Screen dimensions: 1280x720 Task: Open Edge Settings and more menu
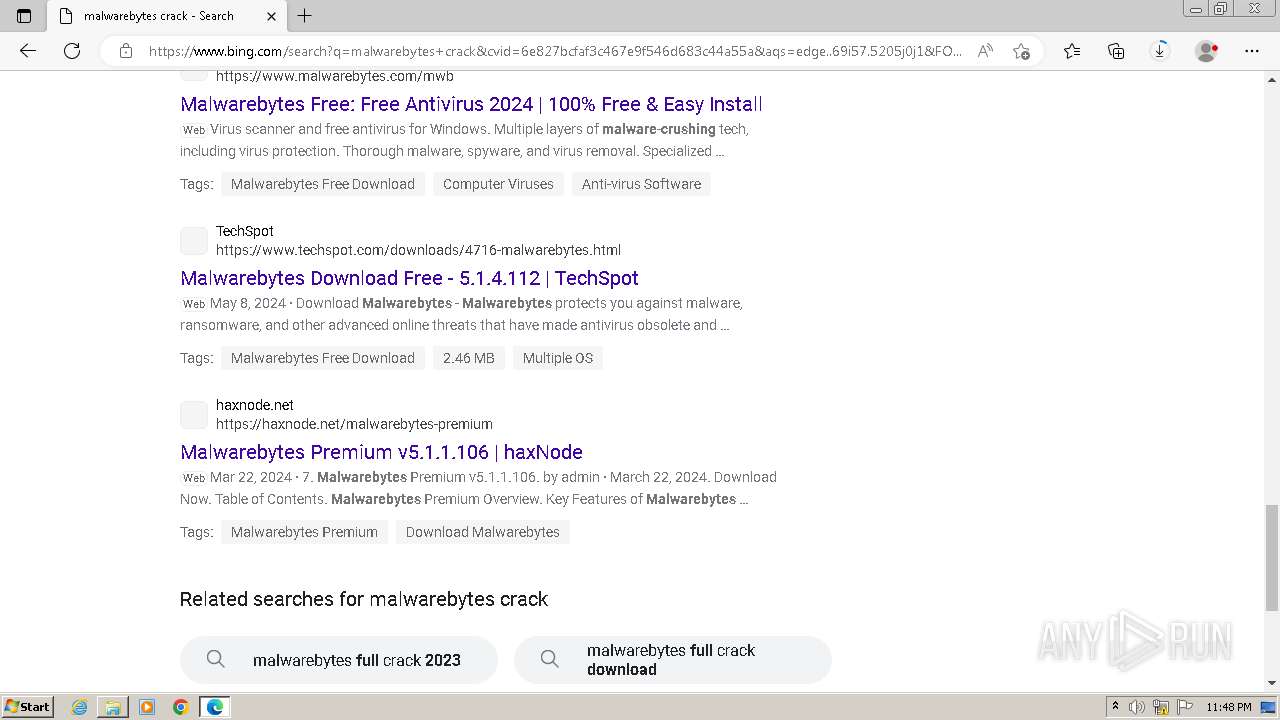[x=1252, y=51]
